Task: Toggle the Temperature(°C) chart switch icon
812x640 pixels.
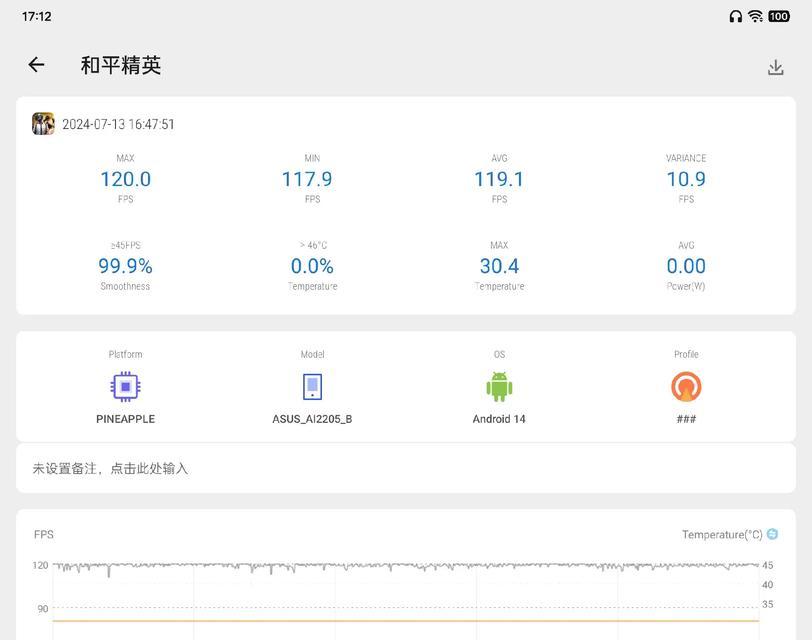Action: (772, 534)
